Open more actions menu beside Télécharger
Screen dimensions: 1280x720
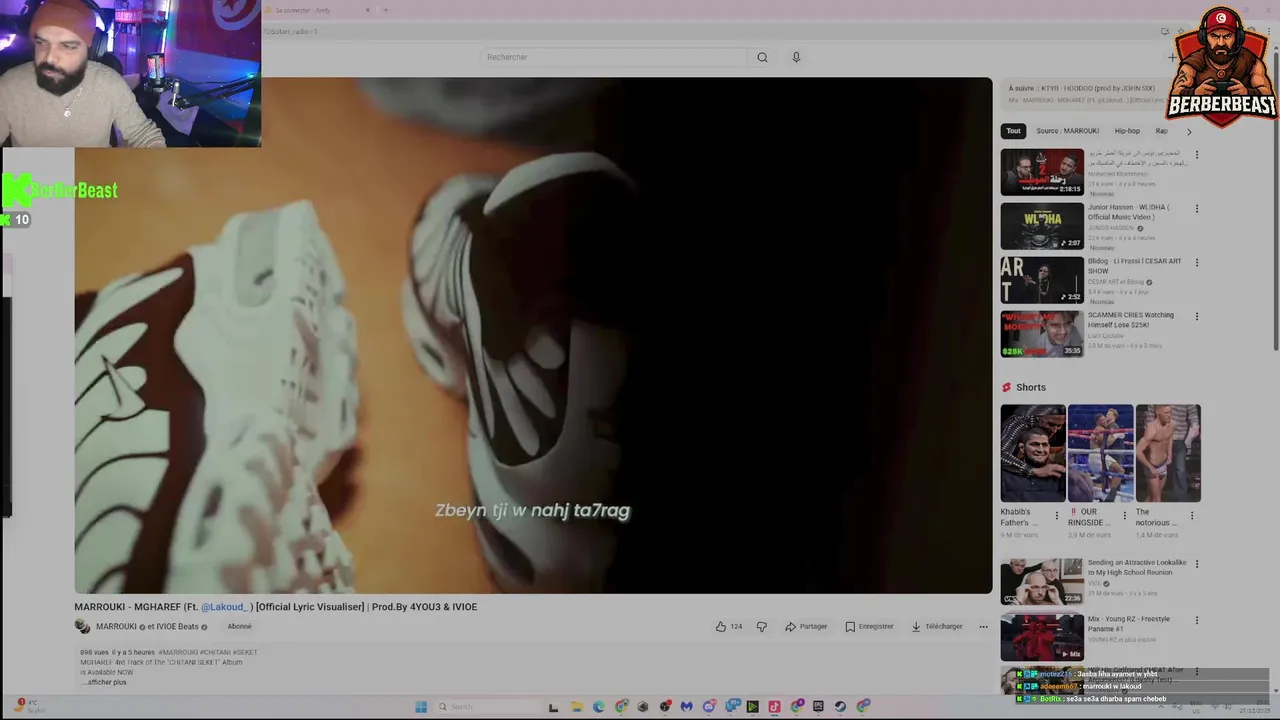click(983, 626)
